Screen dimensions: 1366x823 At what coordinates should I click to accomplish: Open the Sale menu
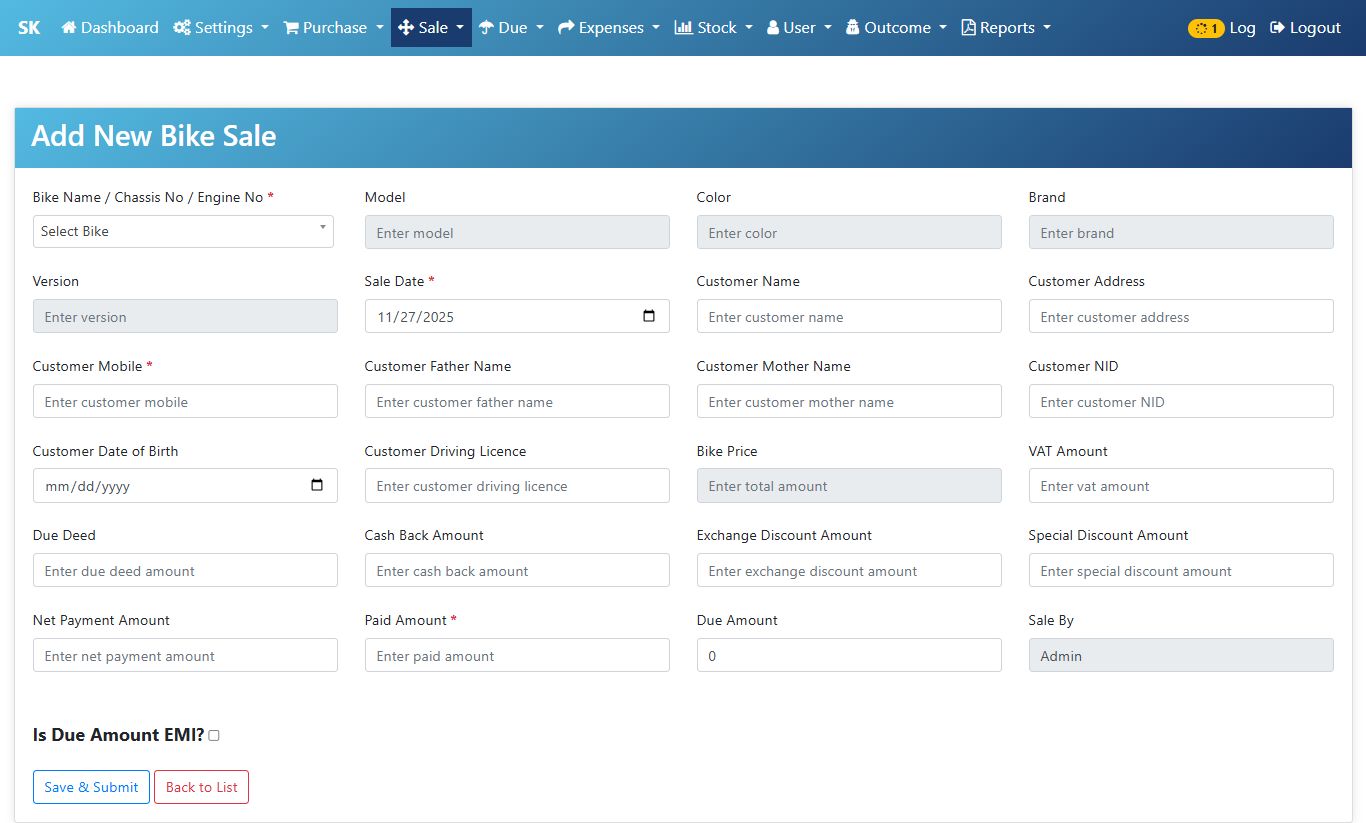coord(431,28)
